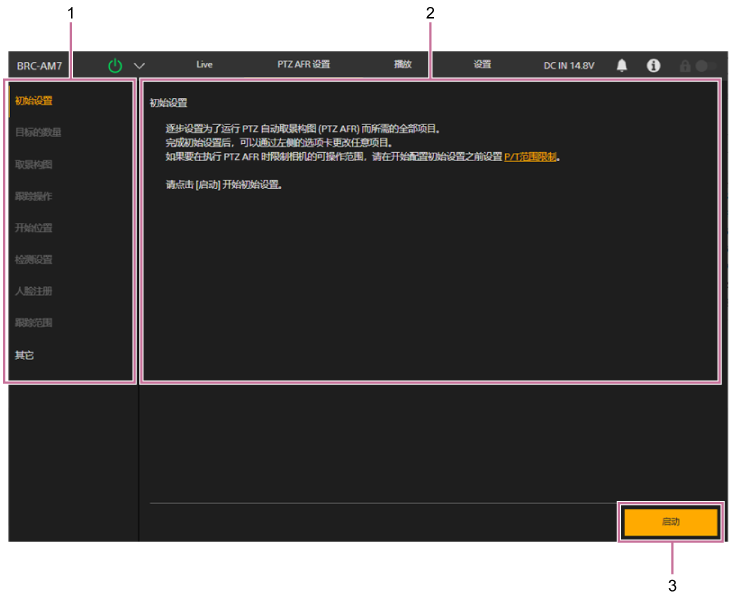The image size is (730, 600).
Task: Follow the P/T范围限制 link
Action: (x=530, y=157)
